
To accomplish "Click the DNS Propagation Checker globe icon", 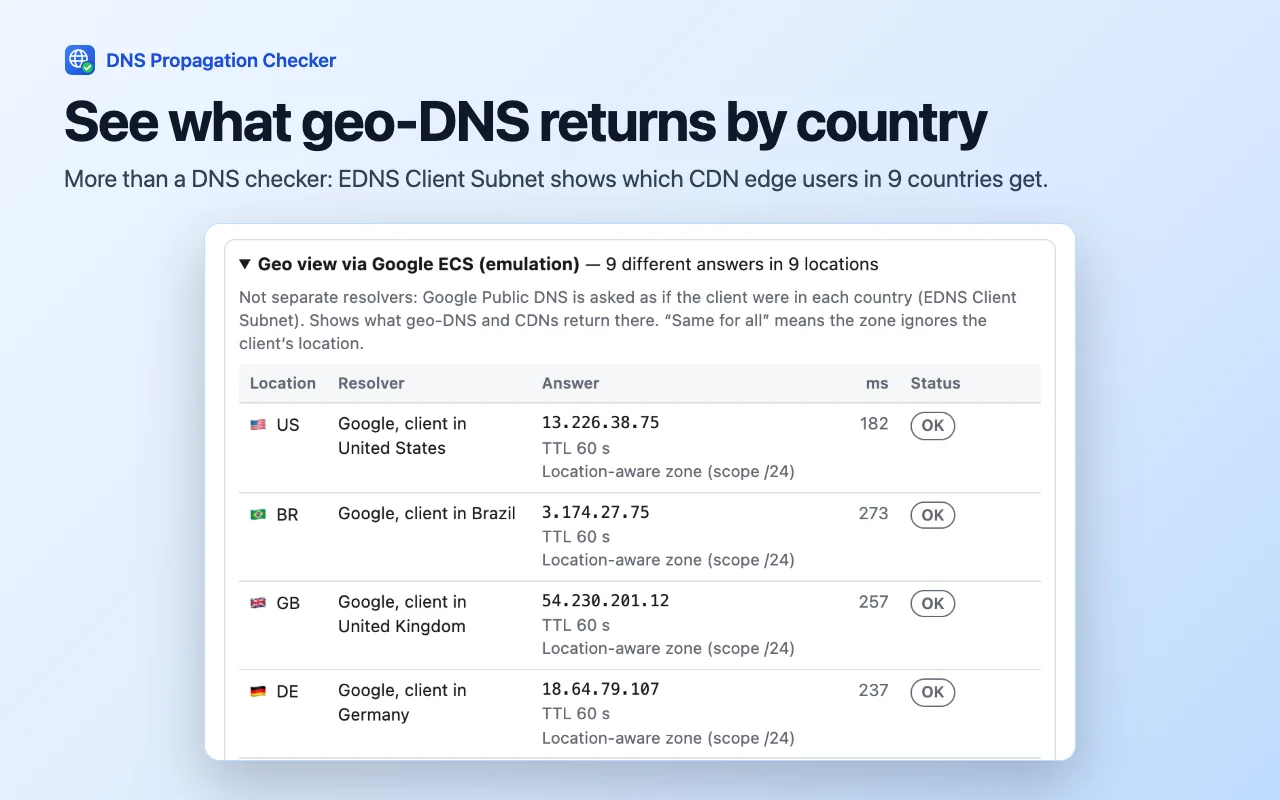I will [80, 60].
